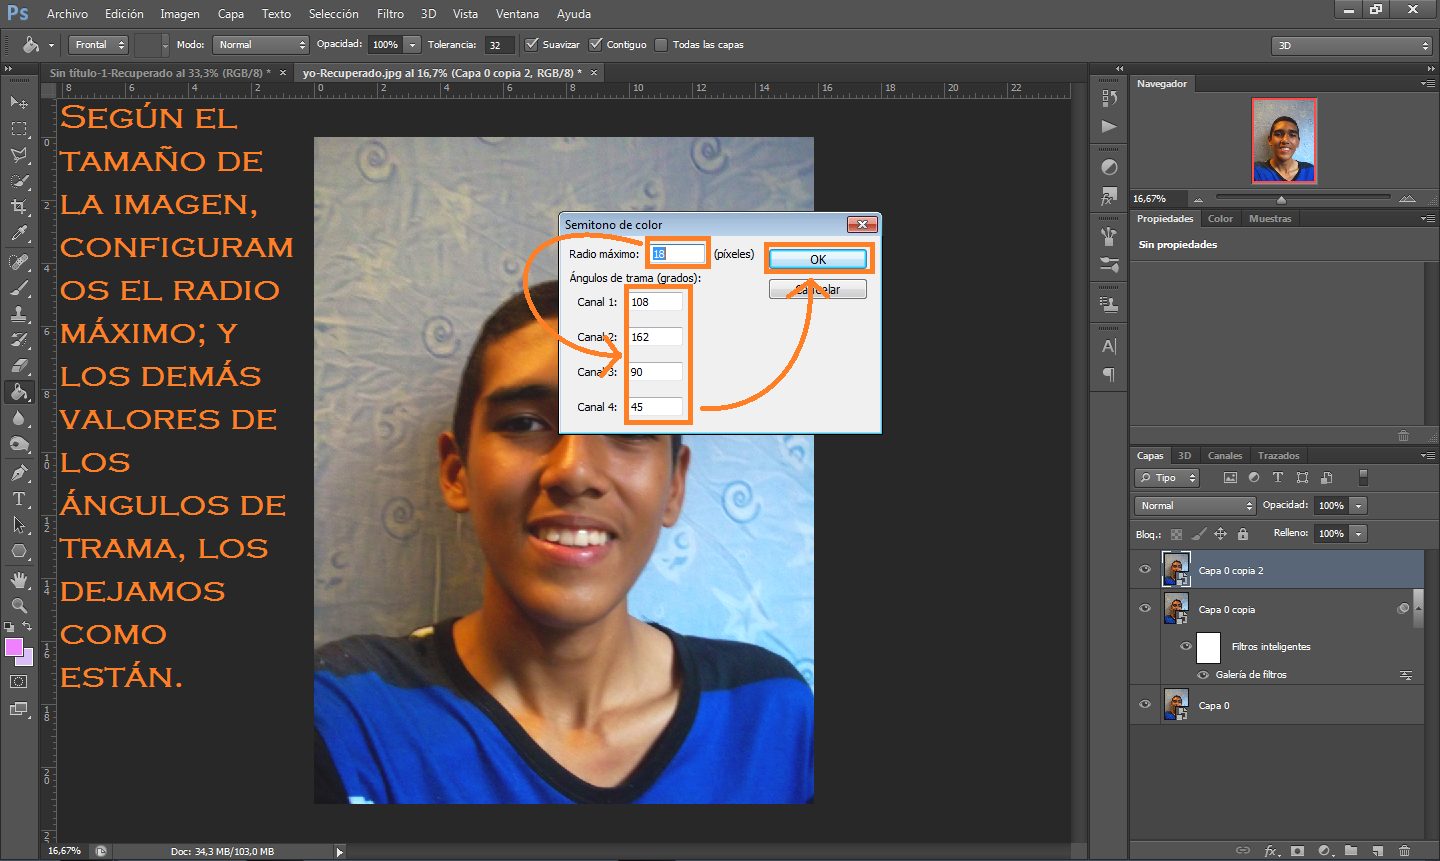1440x861 pixels.
Task: Delete layer using Layers trash icon
Action: click(1404, 851)
